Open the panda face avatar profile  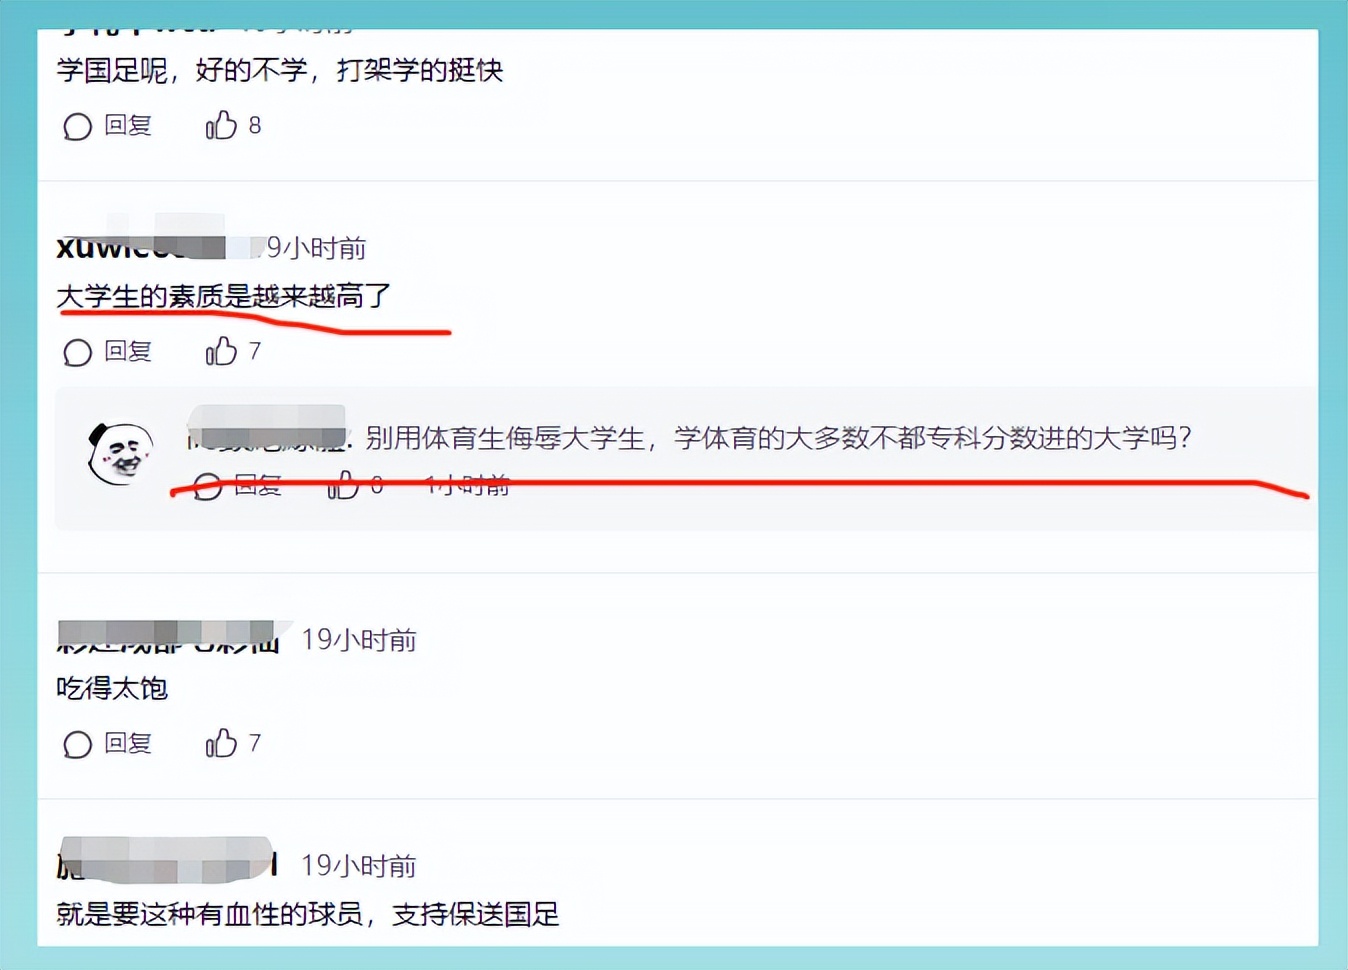pos(121,453)
